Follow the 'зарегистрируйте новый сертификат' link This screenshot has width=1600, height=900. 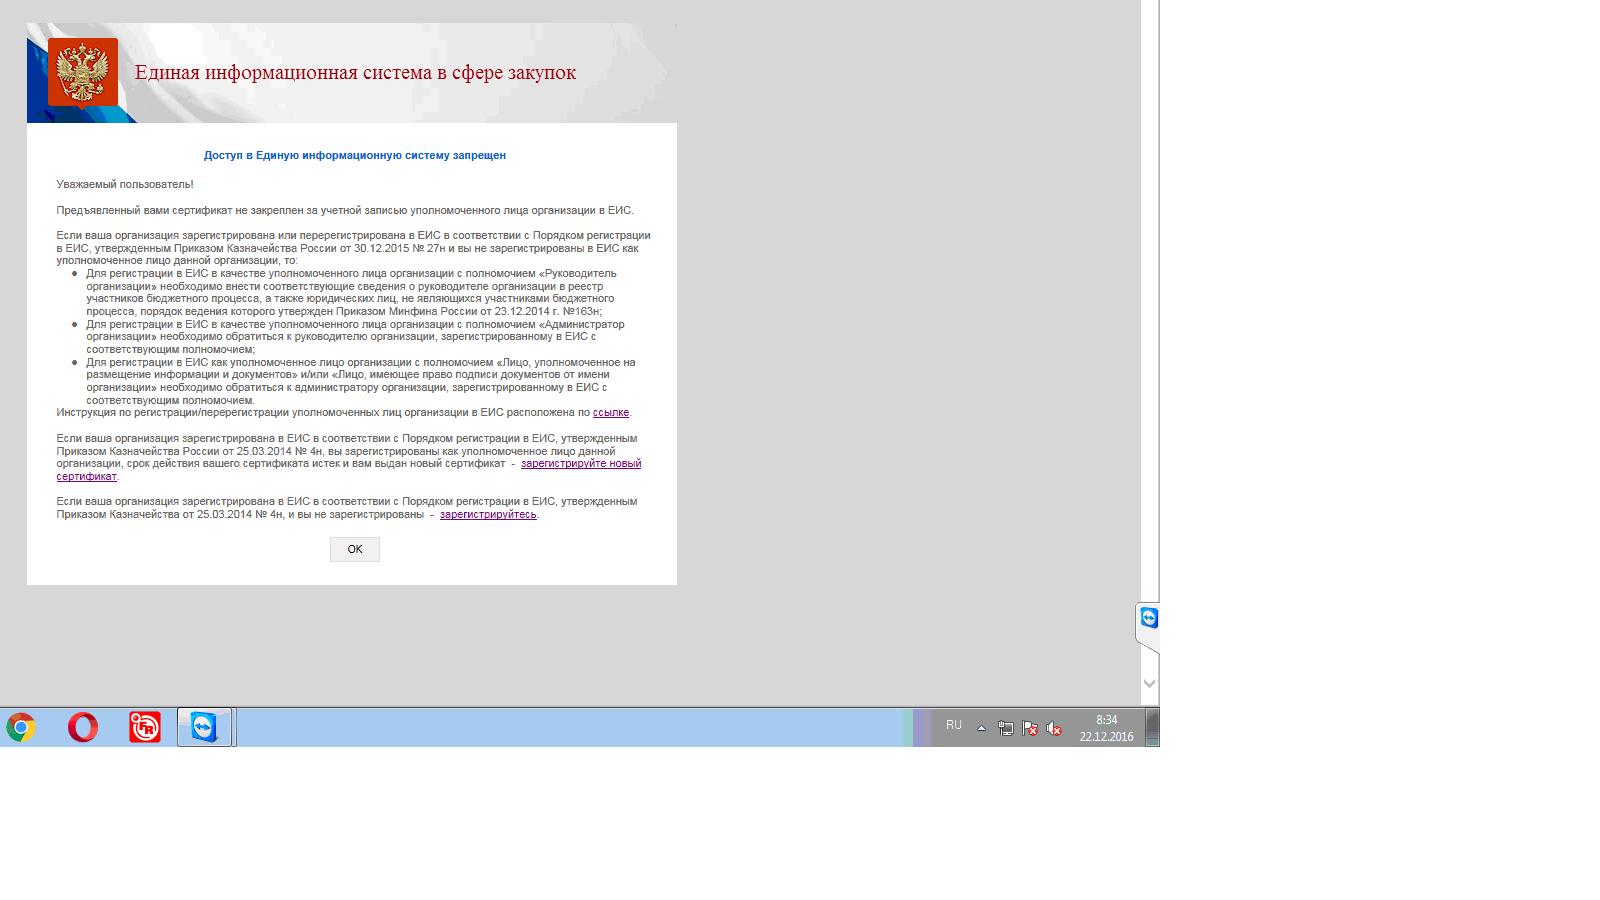click(580, 464)
